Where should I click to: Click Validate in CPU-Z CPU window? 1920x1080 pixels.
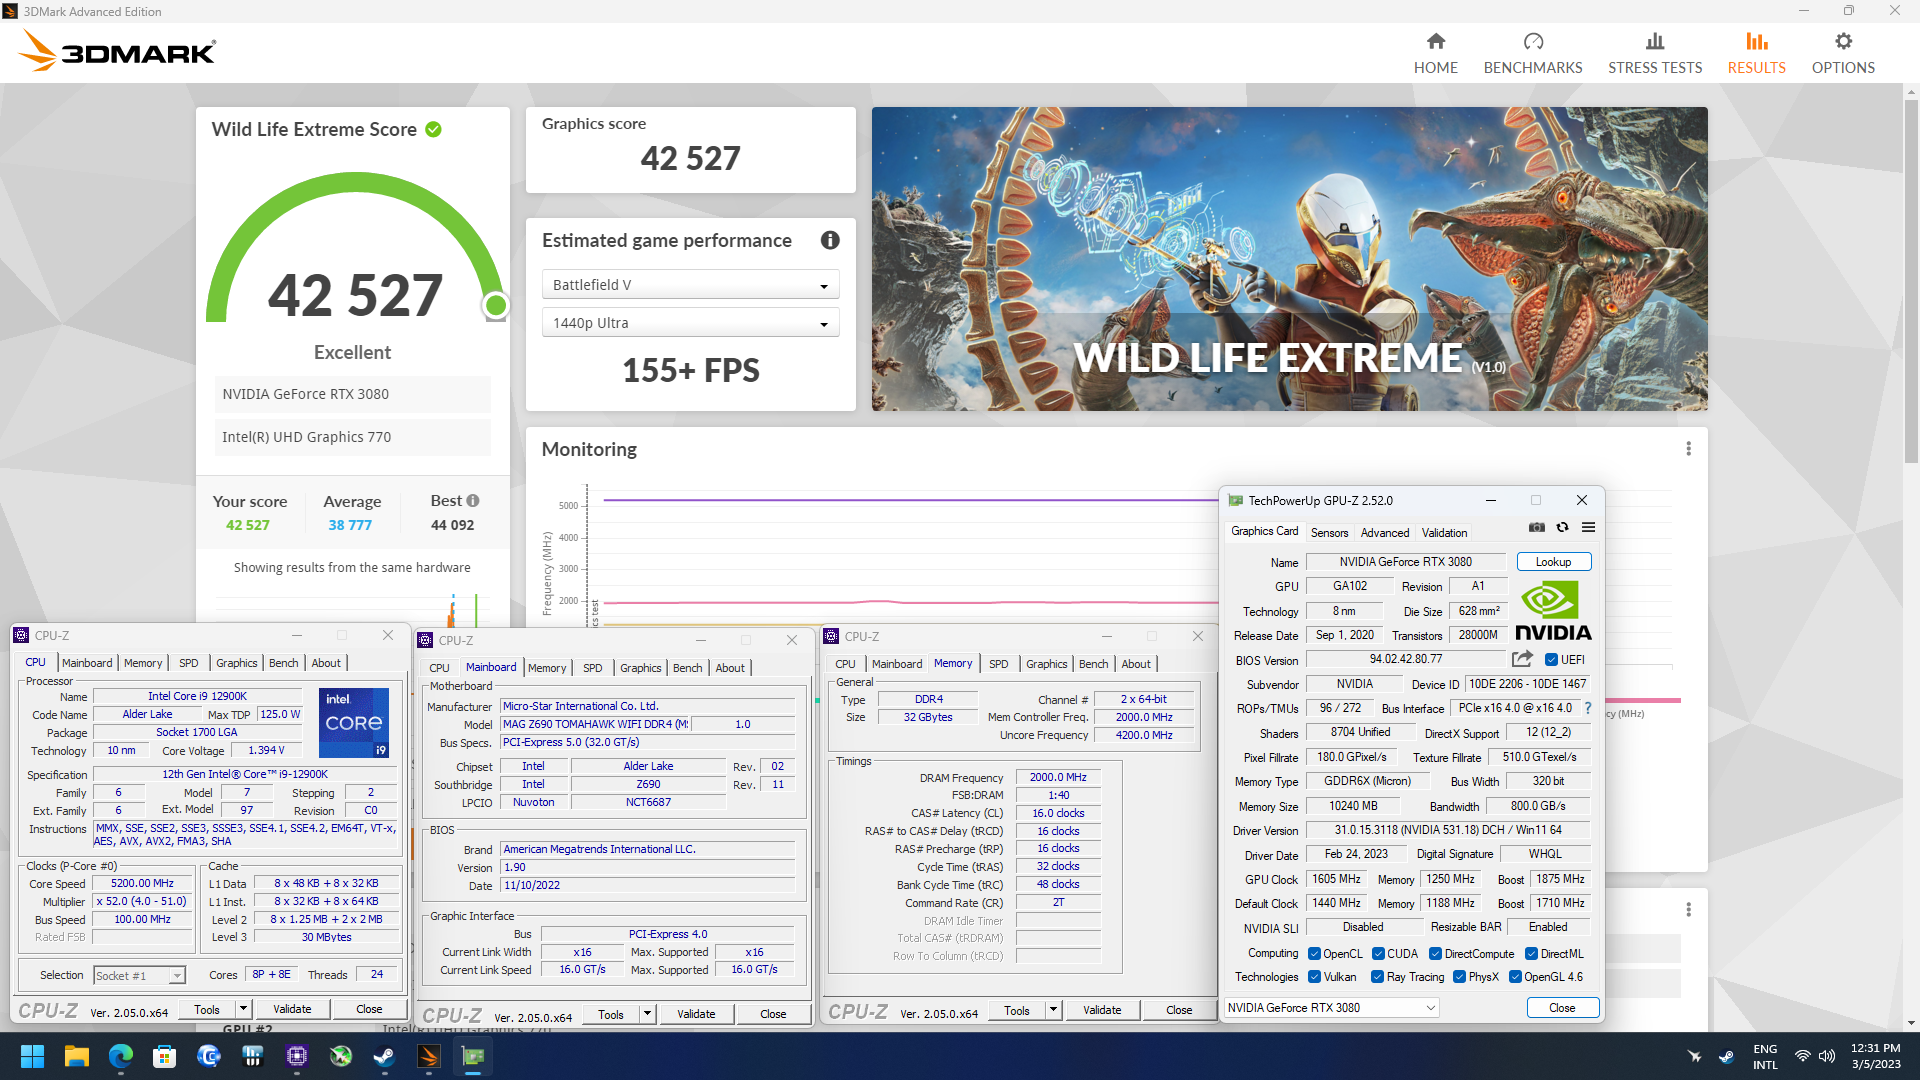click(x=292, y=1009)
